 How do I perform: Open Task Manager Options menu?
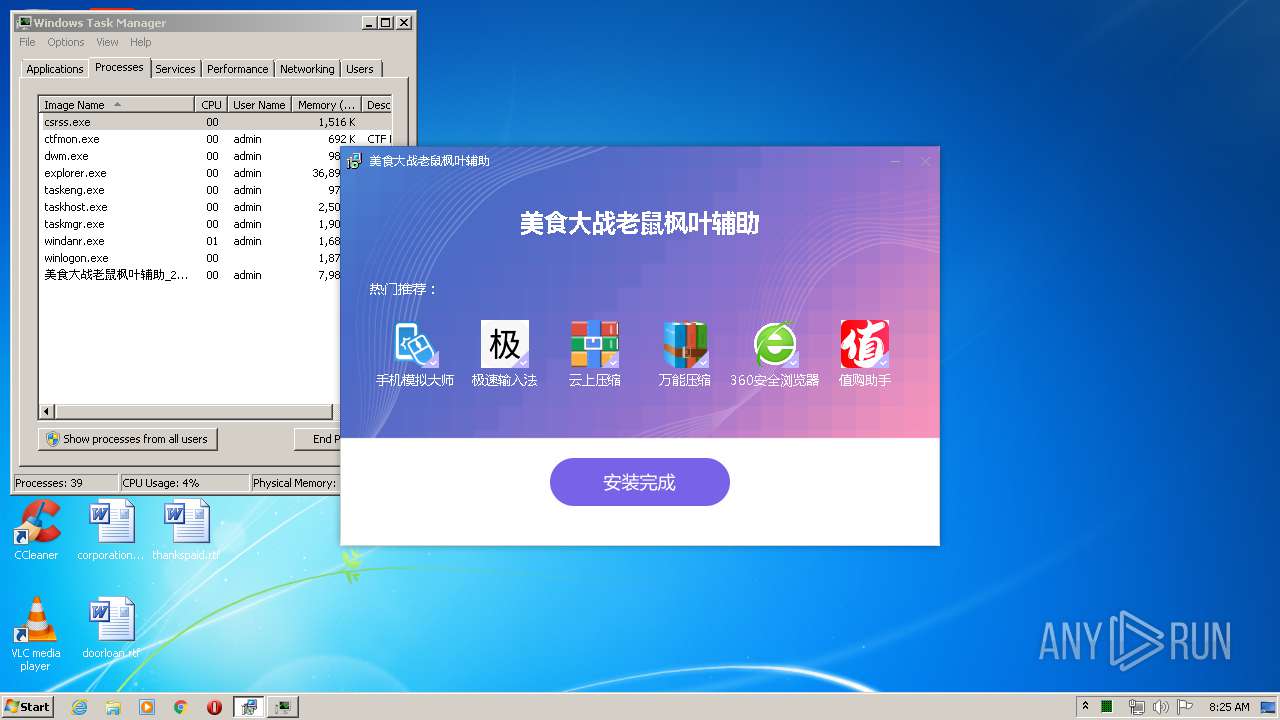click(66, 42)
